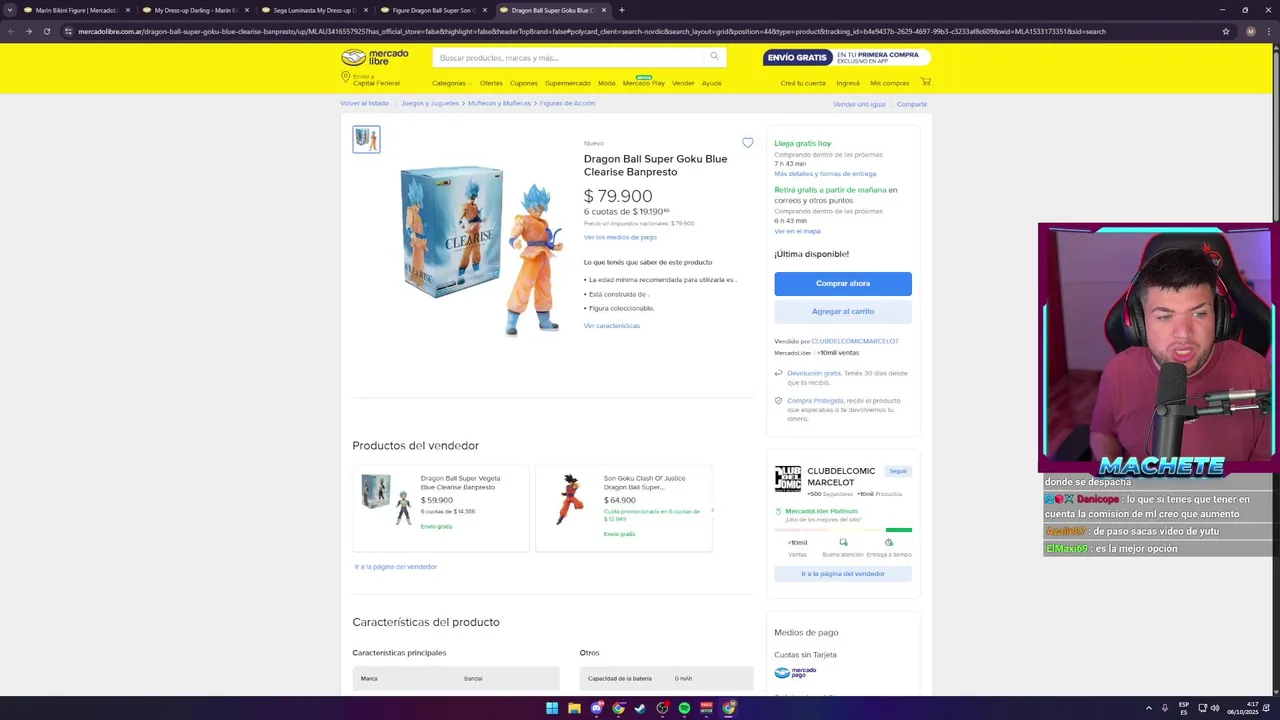The image size is (1280, 720).
Task: Select the product gallery thumbnail
Action: click(x=366, y=139)
